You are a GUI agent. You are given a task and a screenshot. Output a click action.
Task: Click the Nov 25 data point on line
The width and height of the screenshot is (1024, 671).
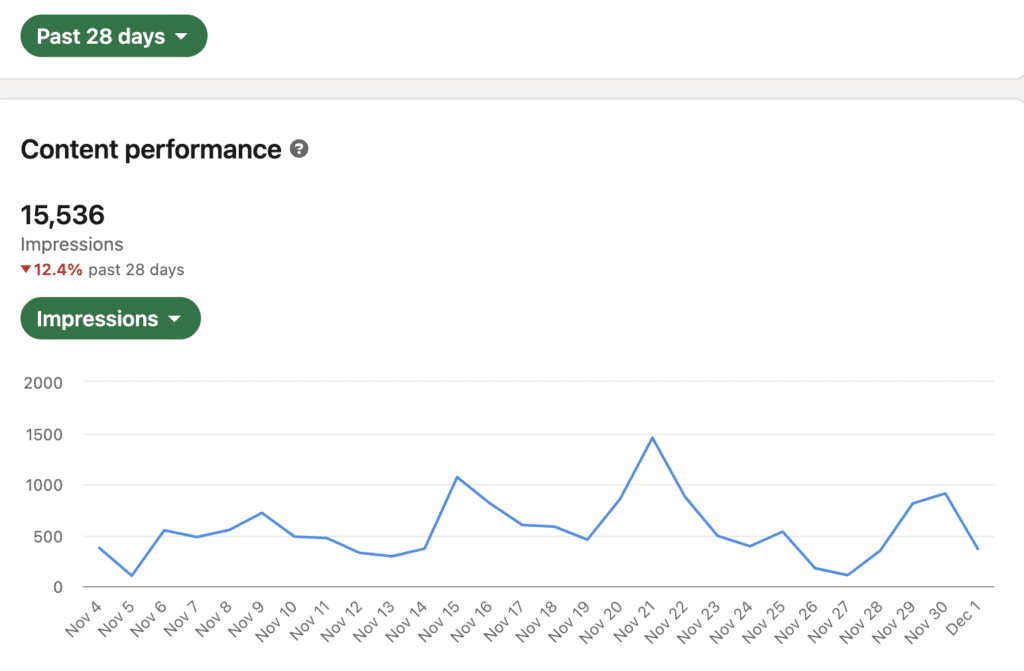(x=782, y=532)
